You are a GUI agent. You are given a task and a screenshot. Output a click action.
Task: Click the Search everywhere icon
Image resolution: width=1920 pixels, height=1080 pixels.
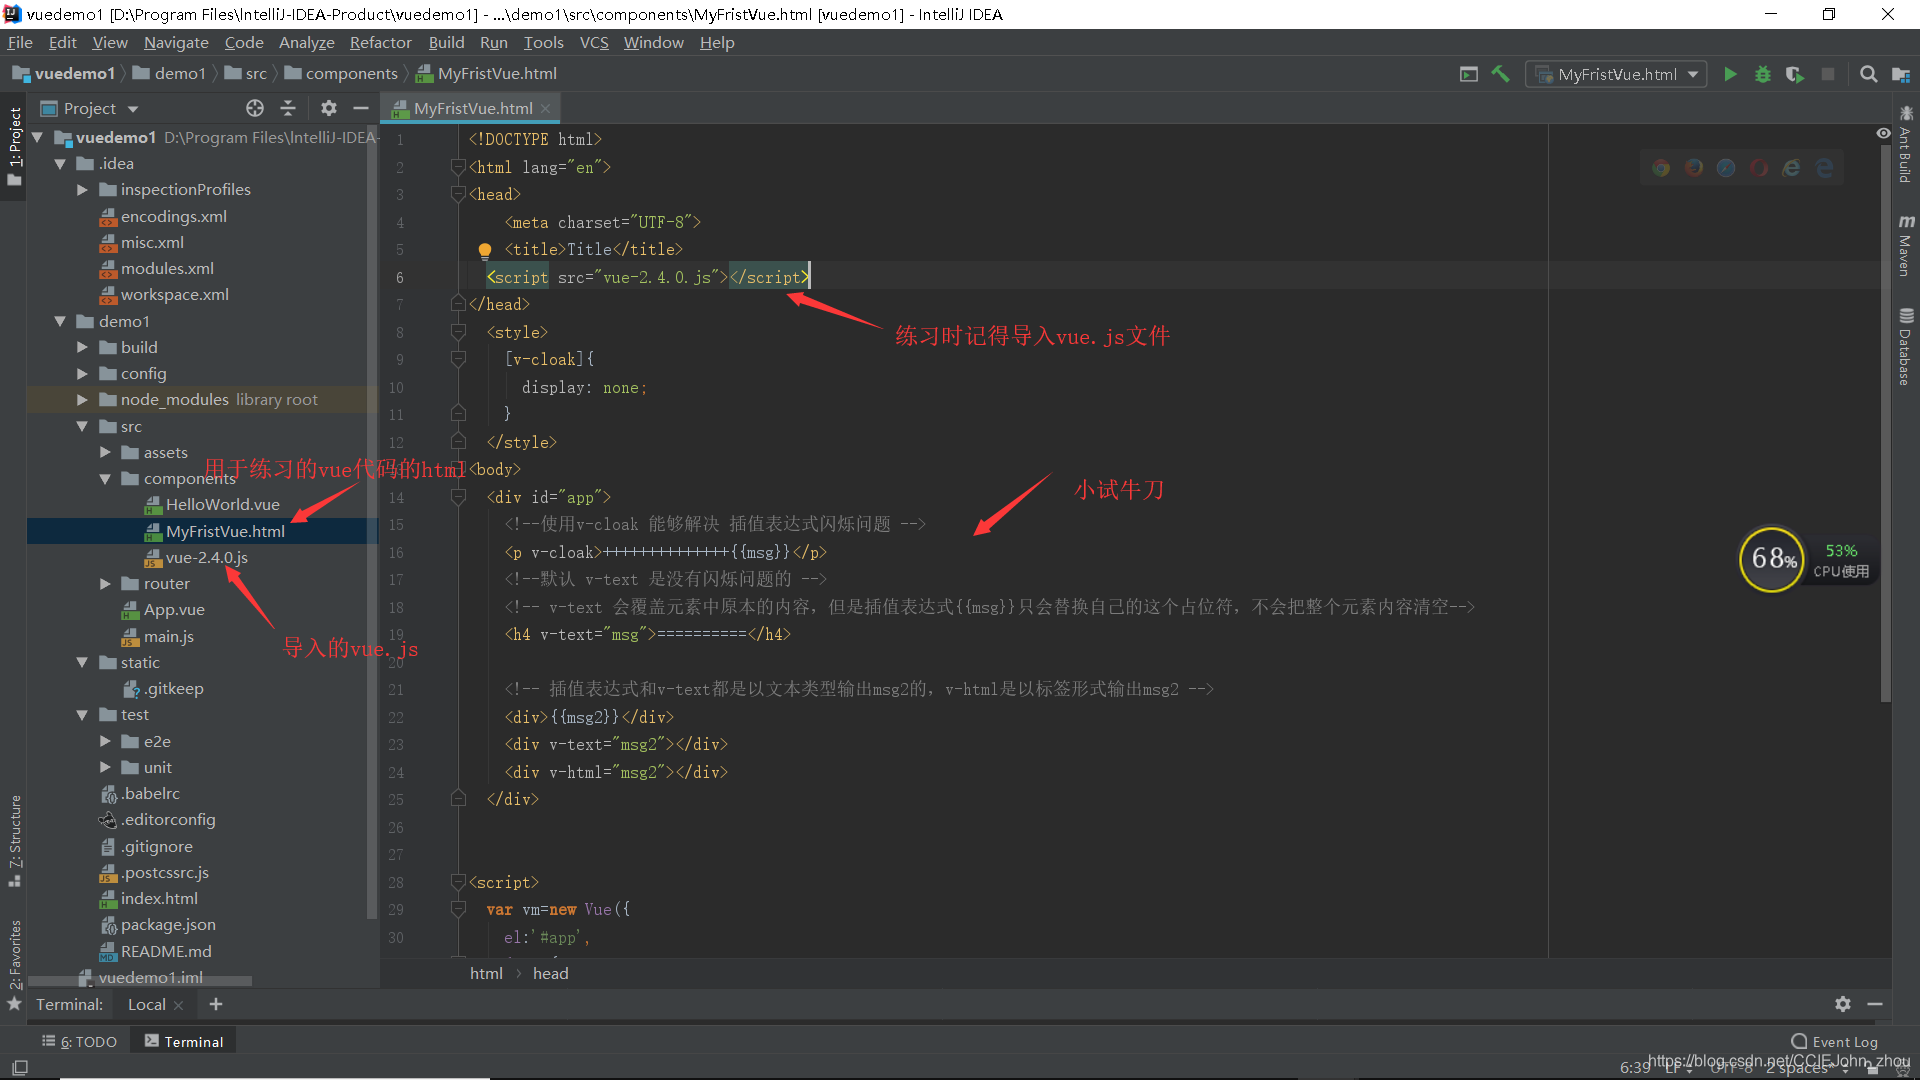tap(1871, 73)
